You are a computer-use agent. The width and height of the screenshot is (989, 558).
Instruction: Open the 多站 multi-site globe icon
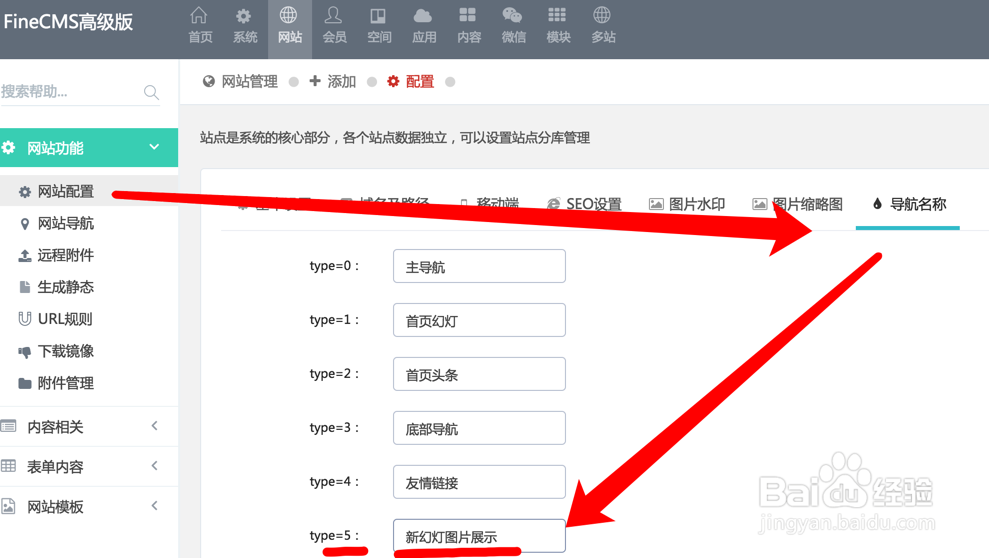coord(602,15)
